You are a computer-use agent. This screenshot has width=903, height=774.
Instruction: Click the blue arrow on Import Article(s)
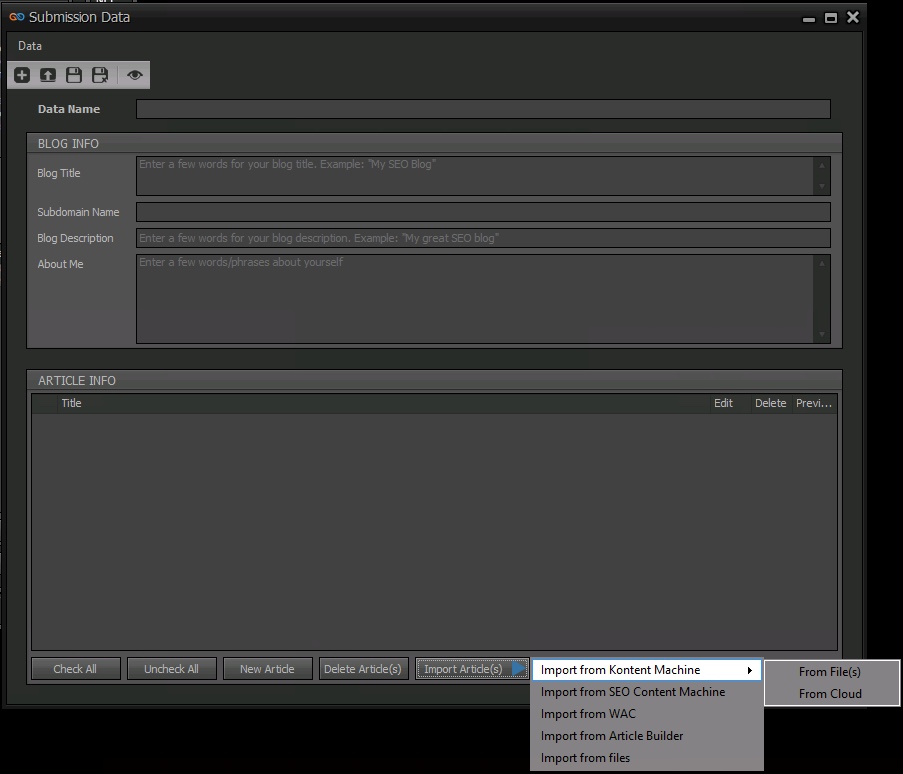point(518,669)
